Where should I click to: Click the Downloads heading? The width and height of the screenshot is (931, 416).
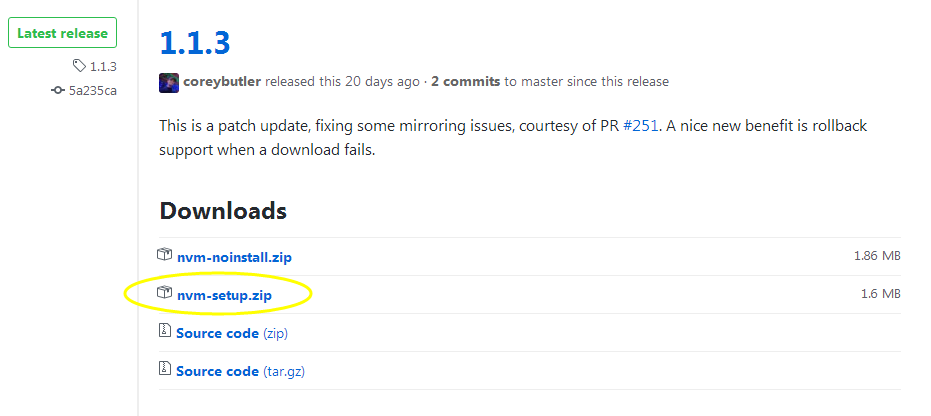point(223,211)
